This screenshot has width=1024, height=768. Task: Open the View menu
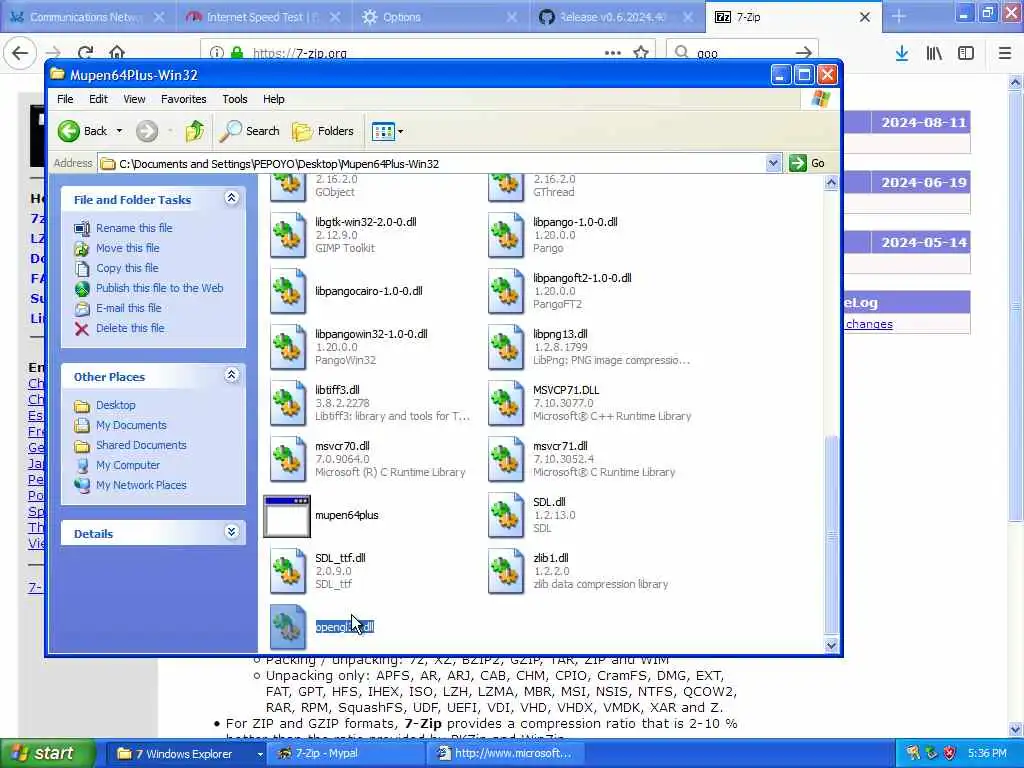[134, 99]
